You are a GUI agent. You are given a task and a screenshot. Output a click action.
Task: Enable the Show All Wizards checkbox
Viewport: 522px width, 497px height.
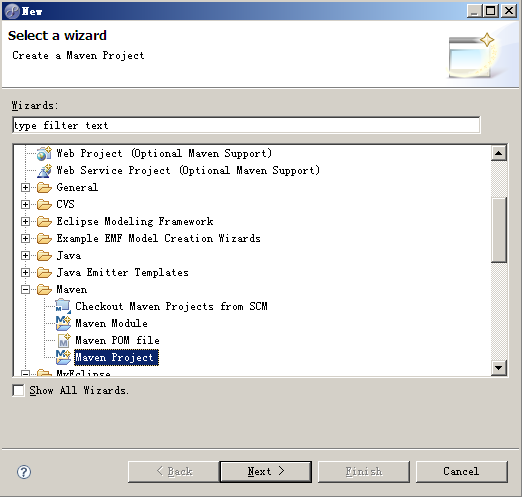pyautogui.click(x=18, y=390)
